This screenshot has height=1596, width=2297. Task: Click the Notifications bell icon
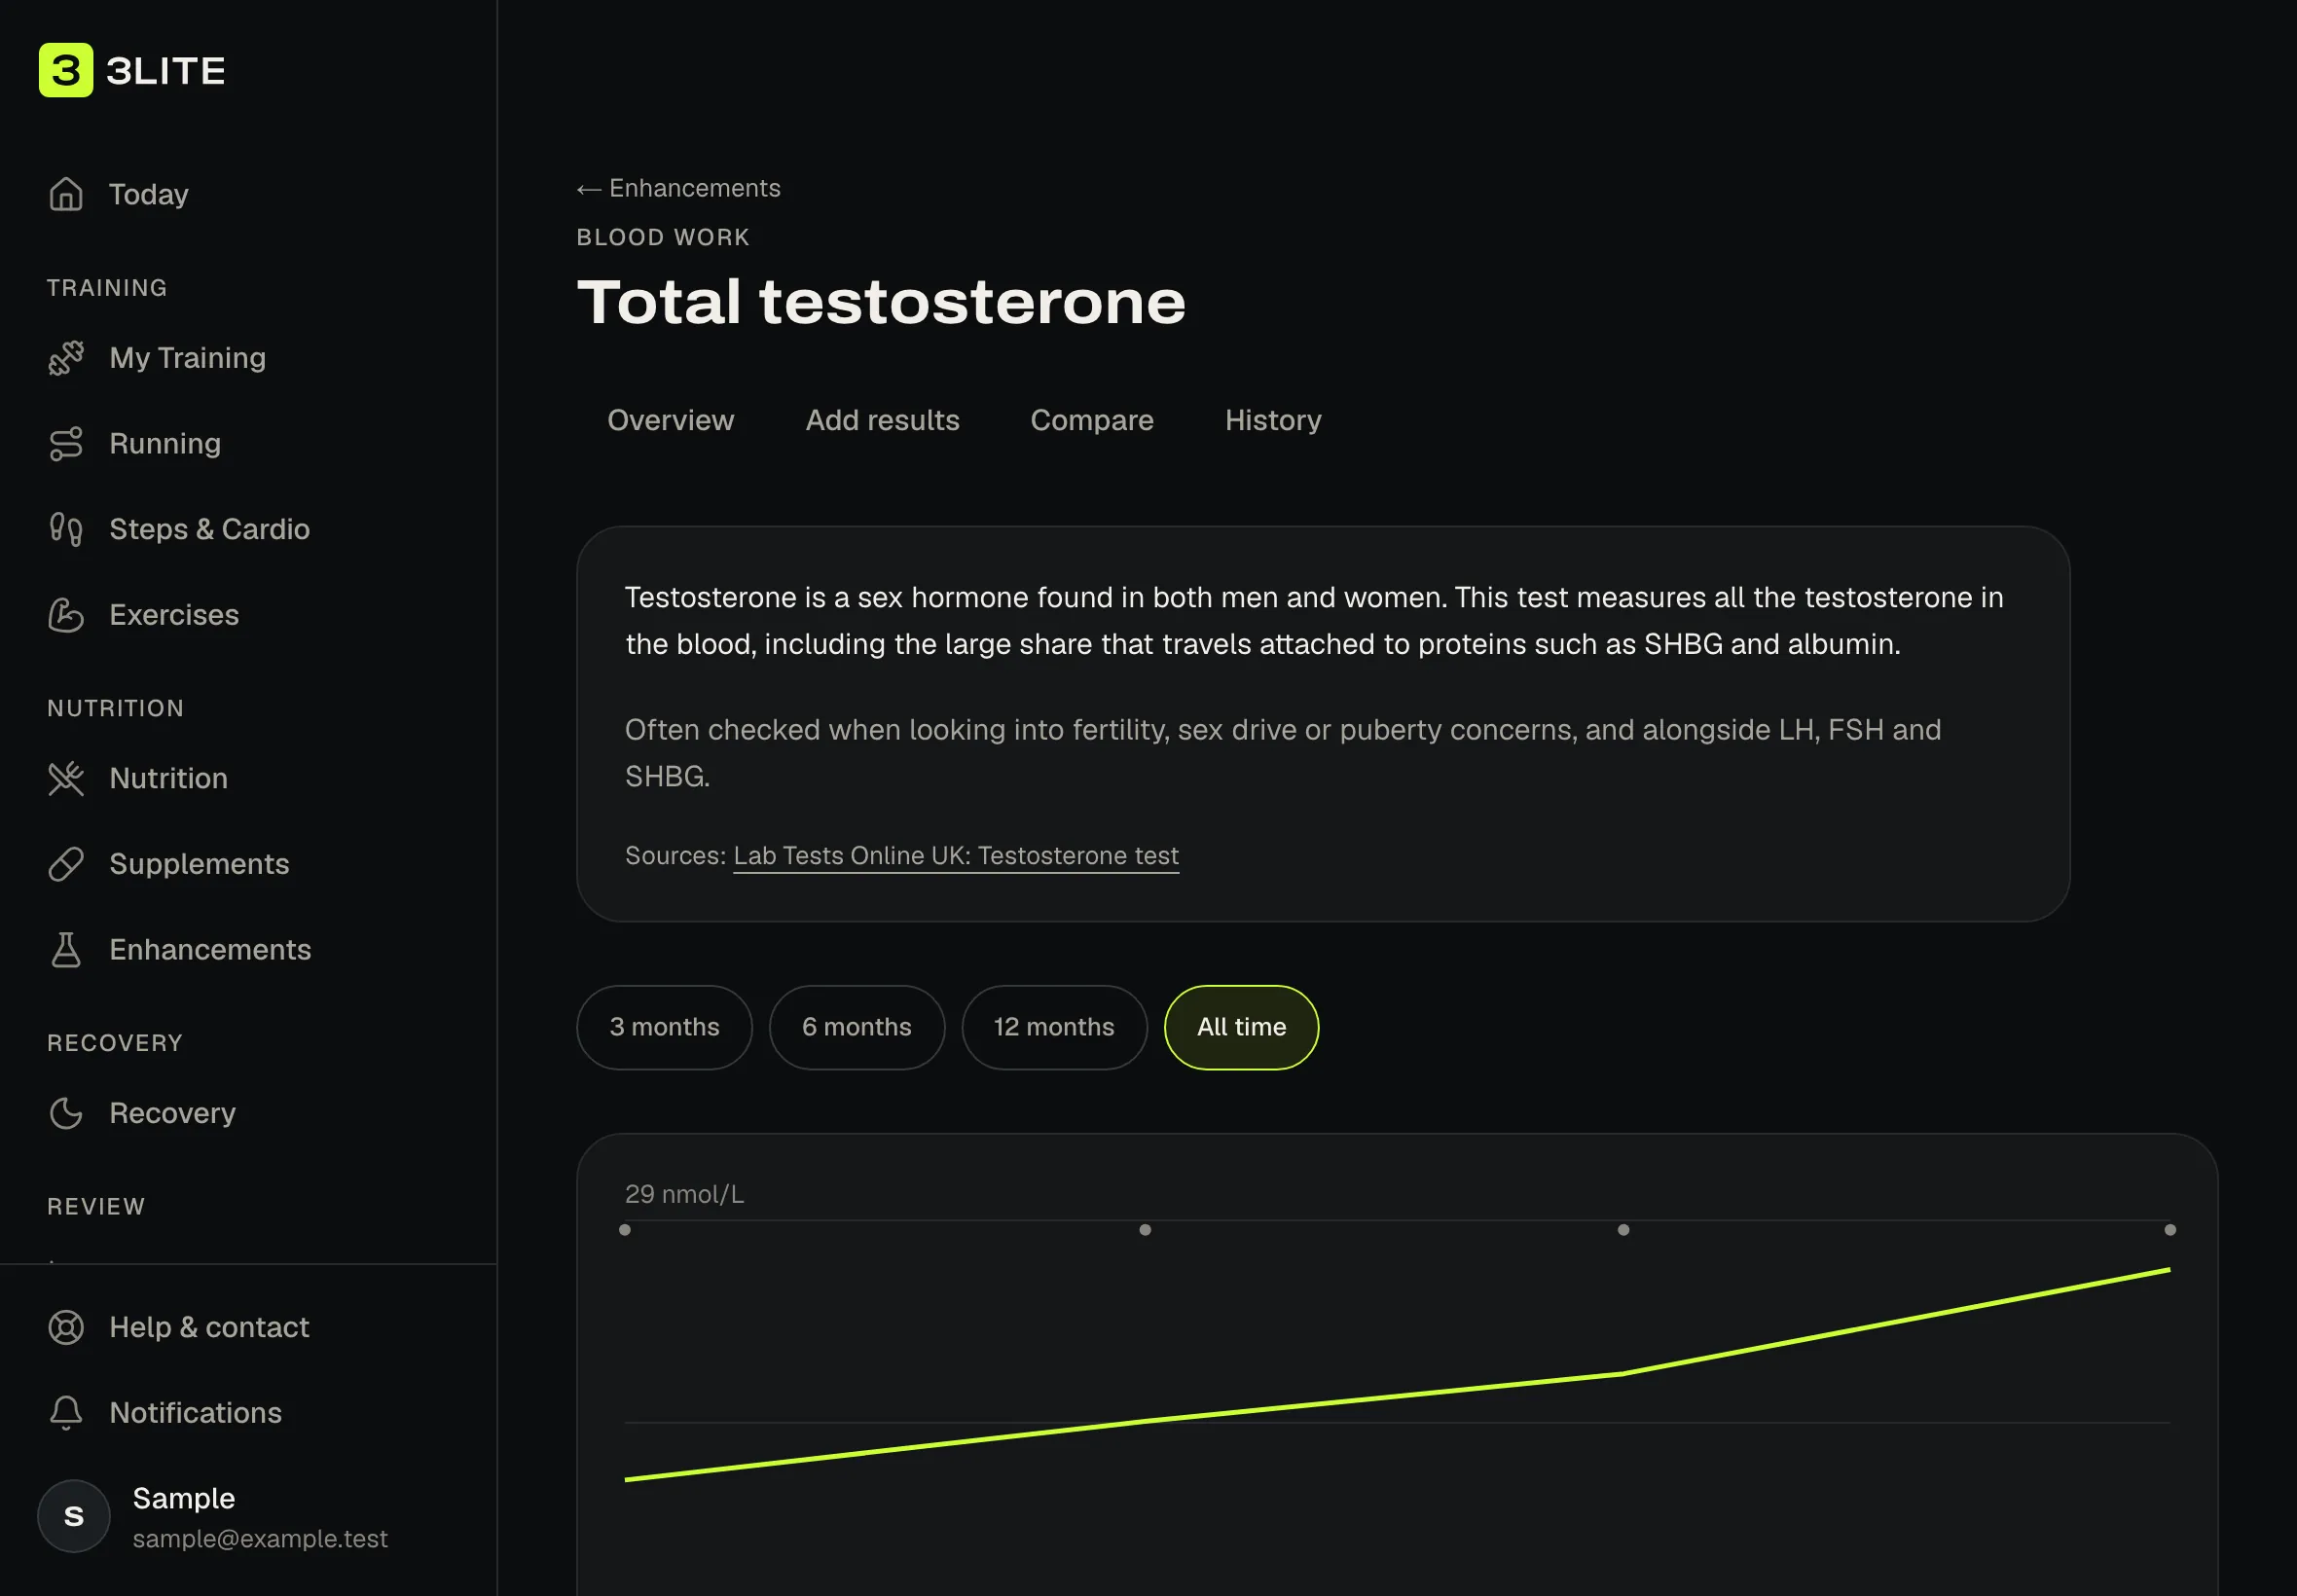[x=66, y=1413]
